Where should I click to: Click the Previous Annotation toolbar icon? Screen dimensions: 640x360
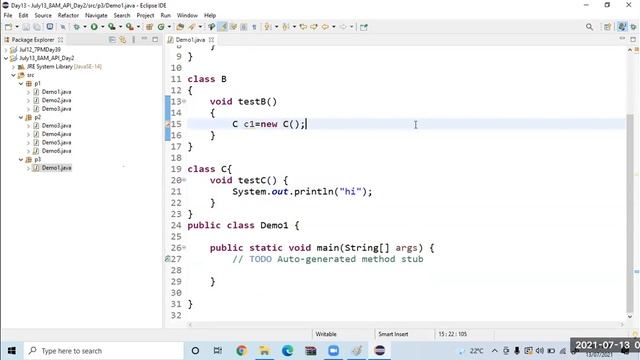tap(285, 27)
